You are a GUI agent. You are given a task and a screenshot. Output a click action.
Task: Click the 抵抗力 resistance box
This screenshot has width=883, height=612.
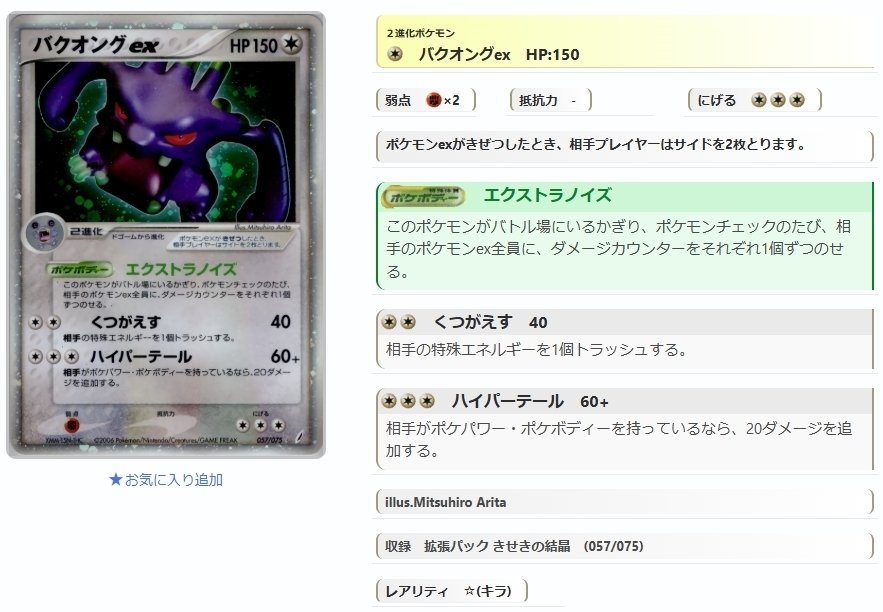click(551, 100)
